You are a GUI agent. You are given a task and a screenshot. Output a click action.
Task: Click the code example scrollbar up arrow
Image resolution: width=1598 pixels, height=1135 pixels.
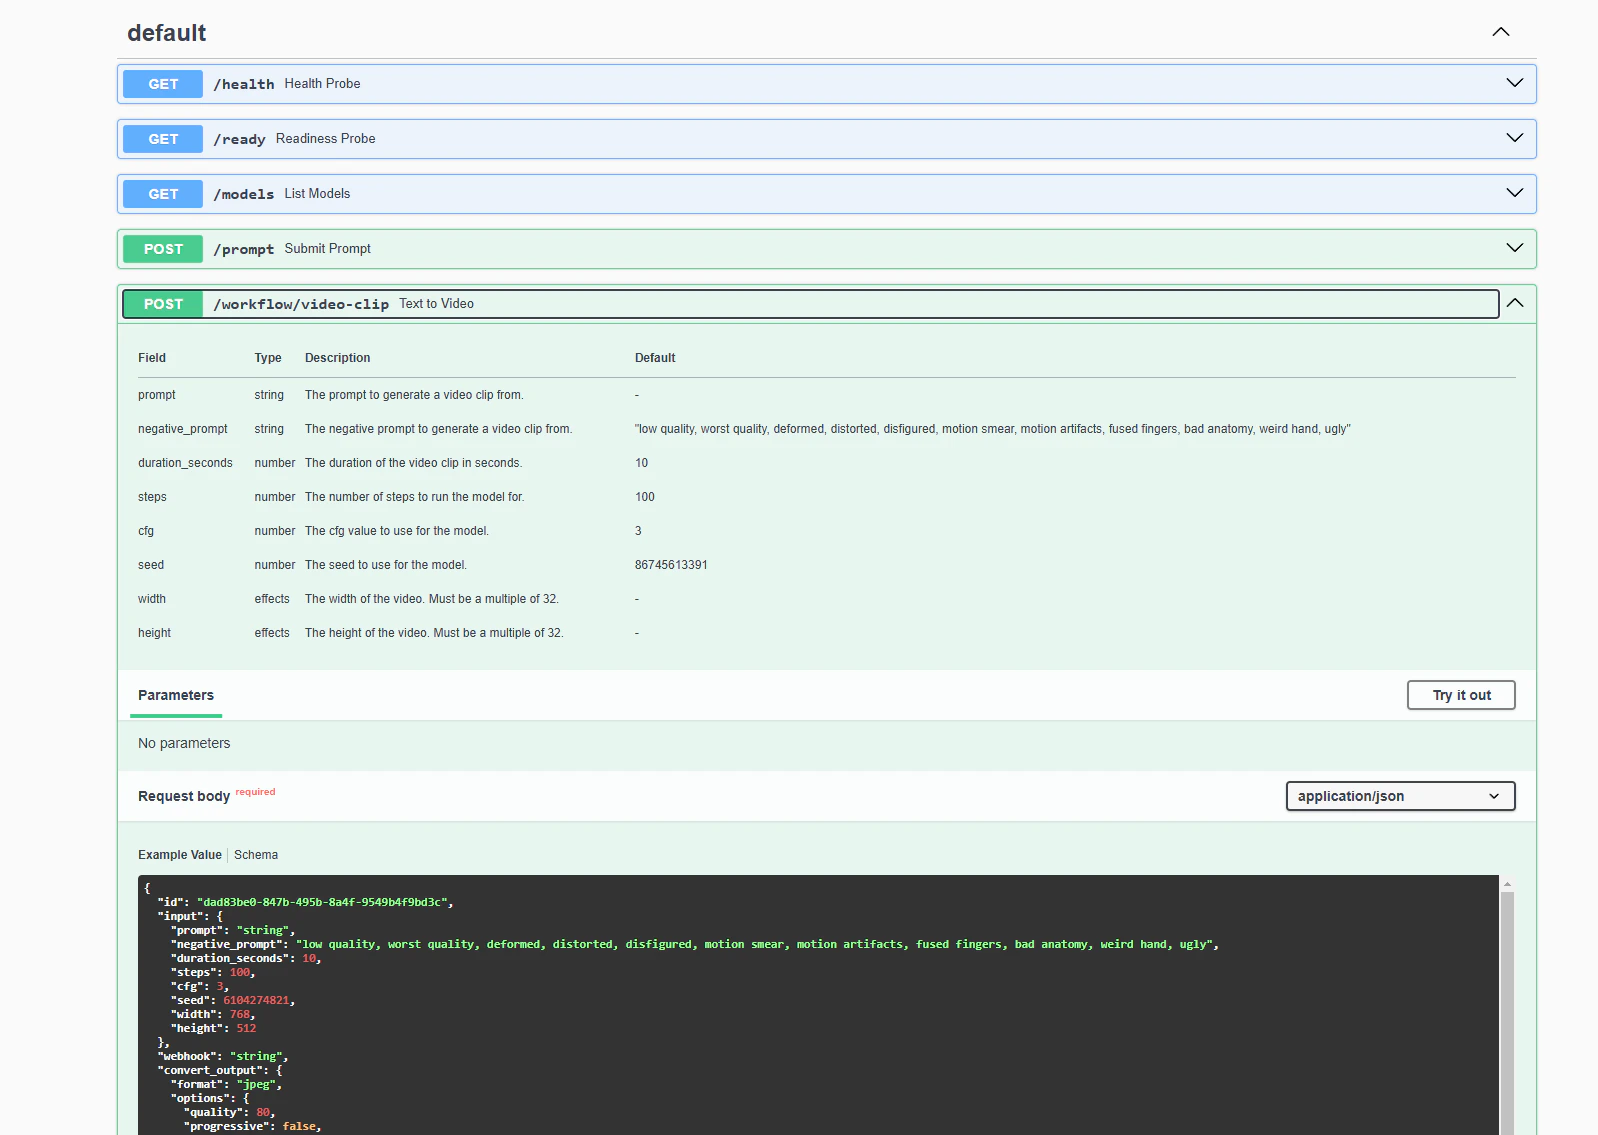1507,885
